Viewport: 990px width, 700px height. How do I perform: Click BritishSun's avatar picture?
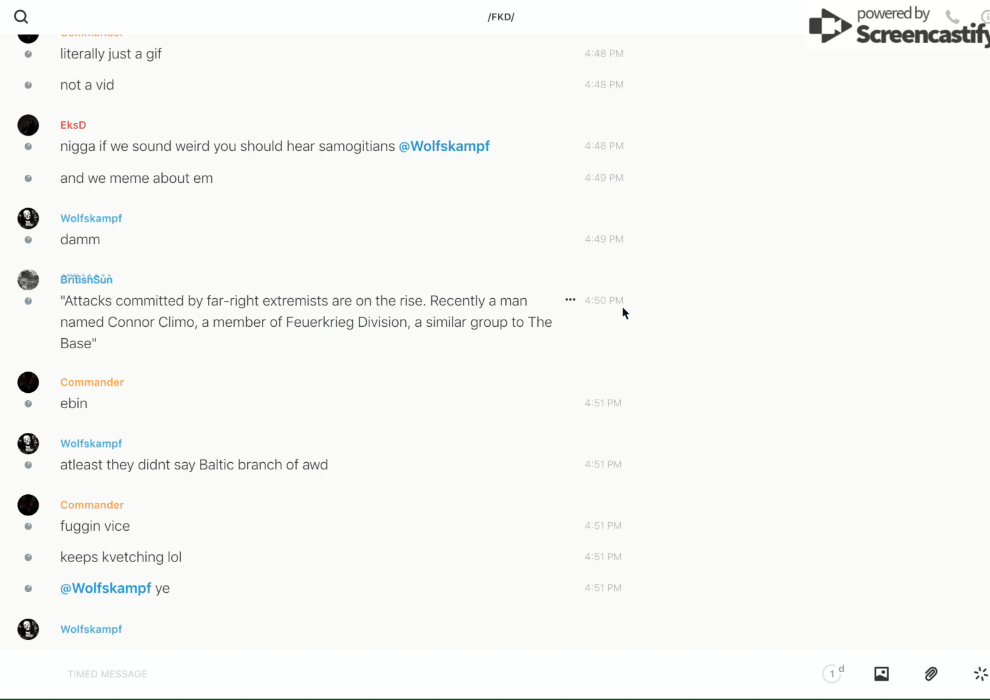28,280
